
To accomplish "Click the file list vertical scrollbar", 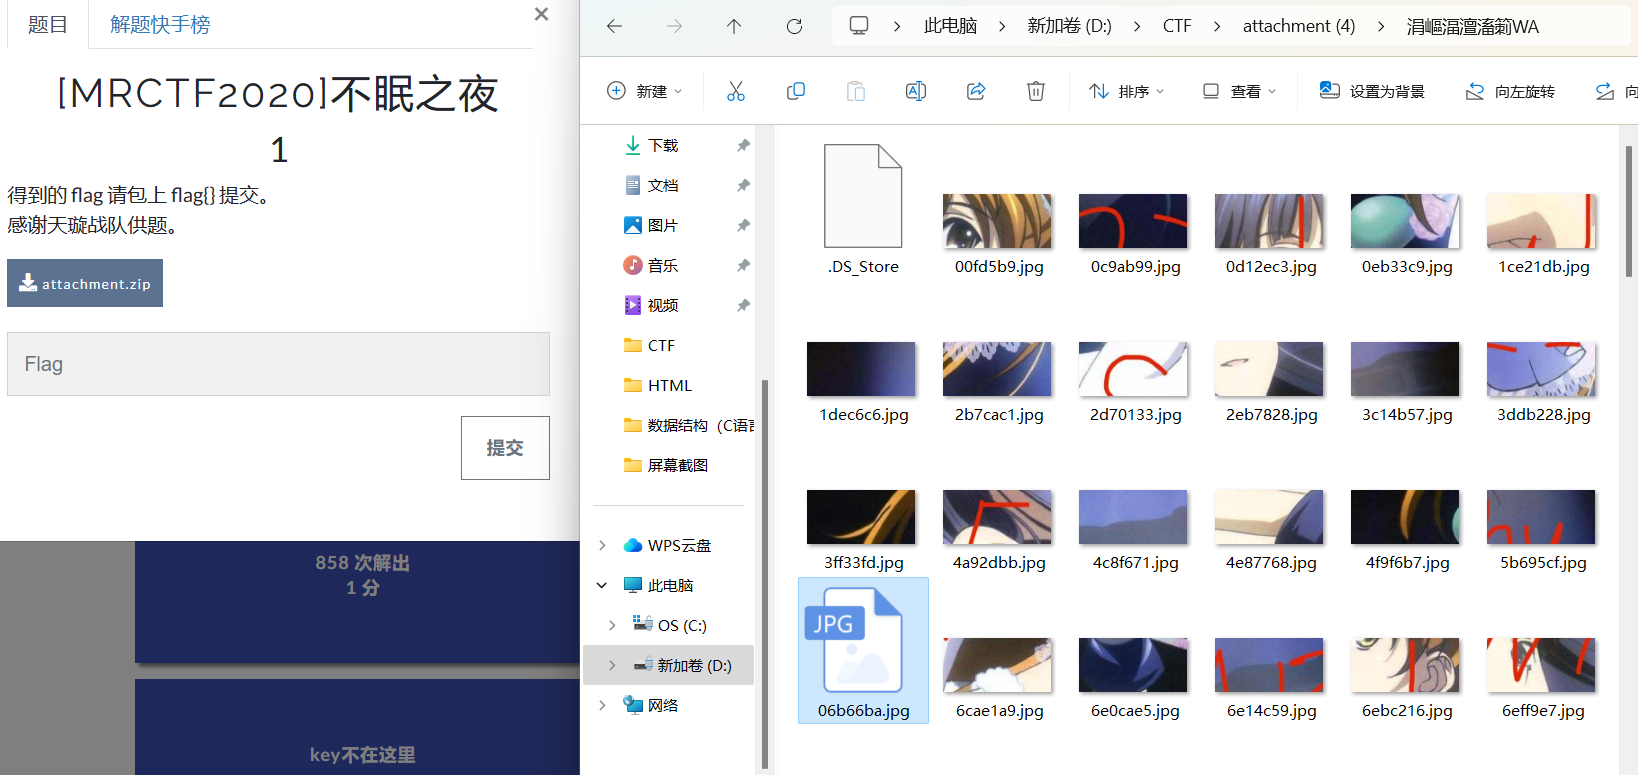I will (1629, 210).
